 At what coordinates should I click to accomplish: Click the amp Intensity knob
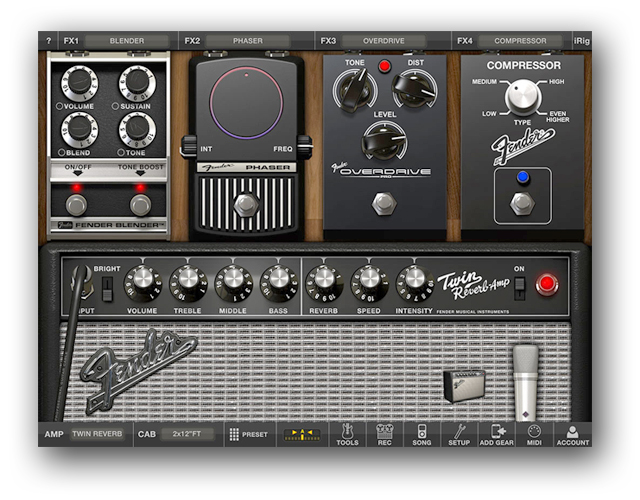[415, 282]
